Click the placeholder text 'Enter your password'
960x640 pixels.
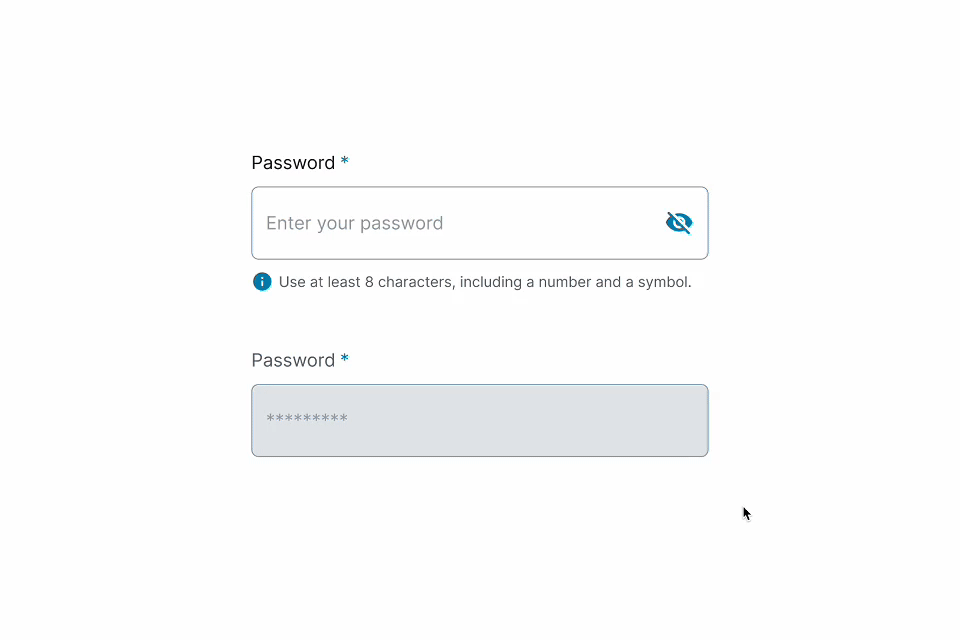tap(354, 222)
